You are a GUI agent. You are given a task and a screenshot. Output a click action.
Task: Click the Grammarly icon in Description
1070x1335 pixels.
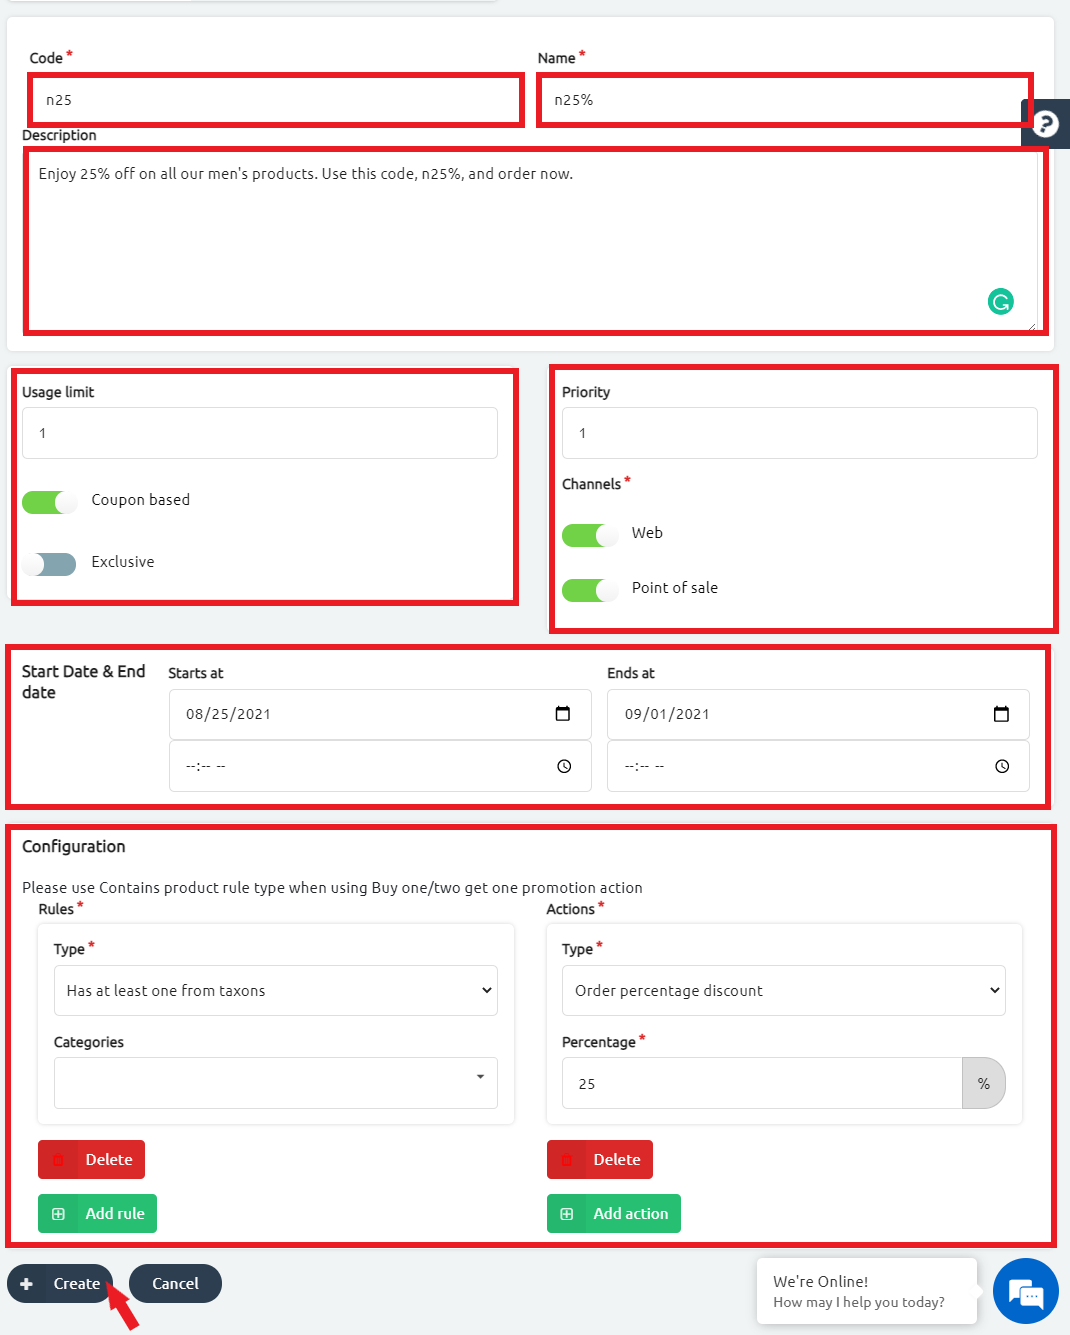[1000, 301]
